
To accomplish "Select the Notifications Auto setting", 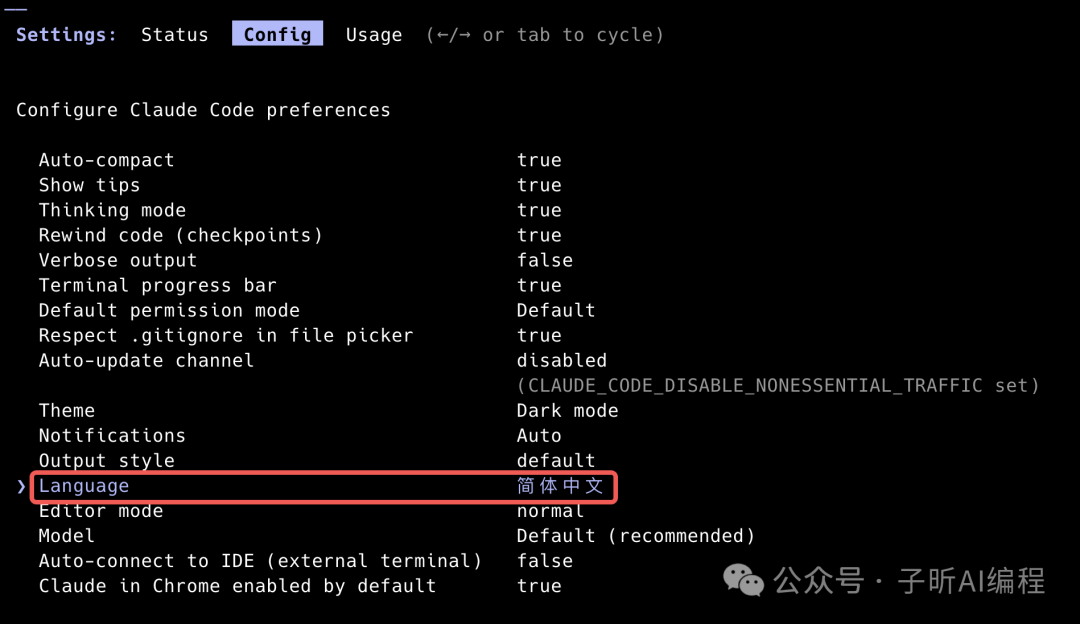I will pos(539,436).
